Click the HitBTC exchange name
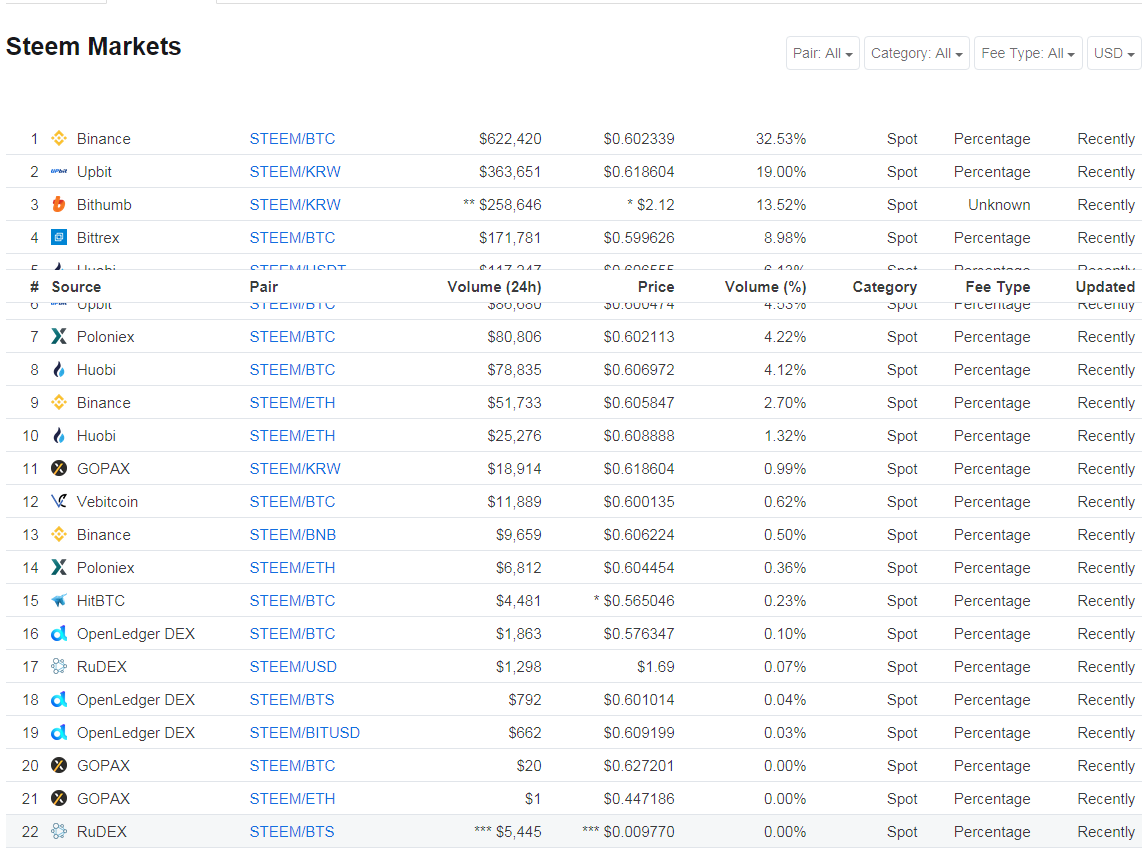Viewport: 1145px width, 864px height. [101, 600]
